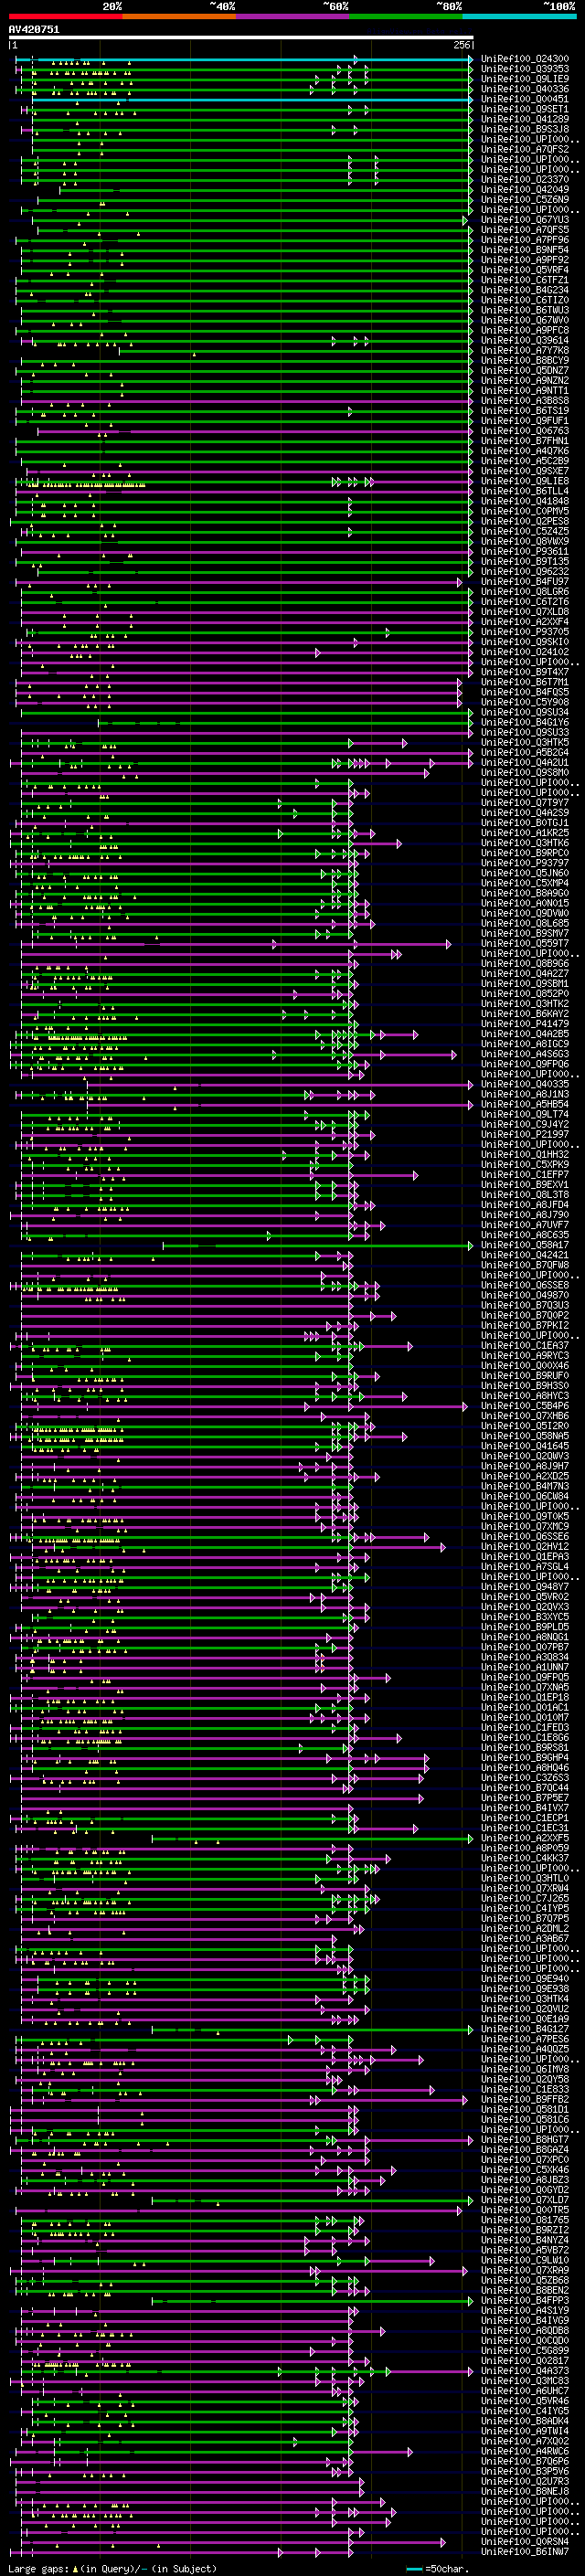Select hit label UniRef100_Q8LGR6
The width and height of the screenshot is (585, 2576).
(x=525, y=592)
